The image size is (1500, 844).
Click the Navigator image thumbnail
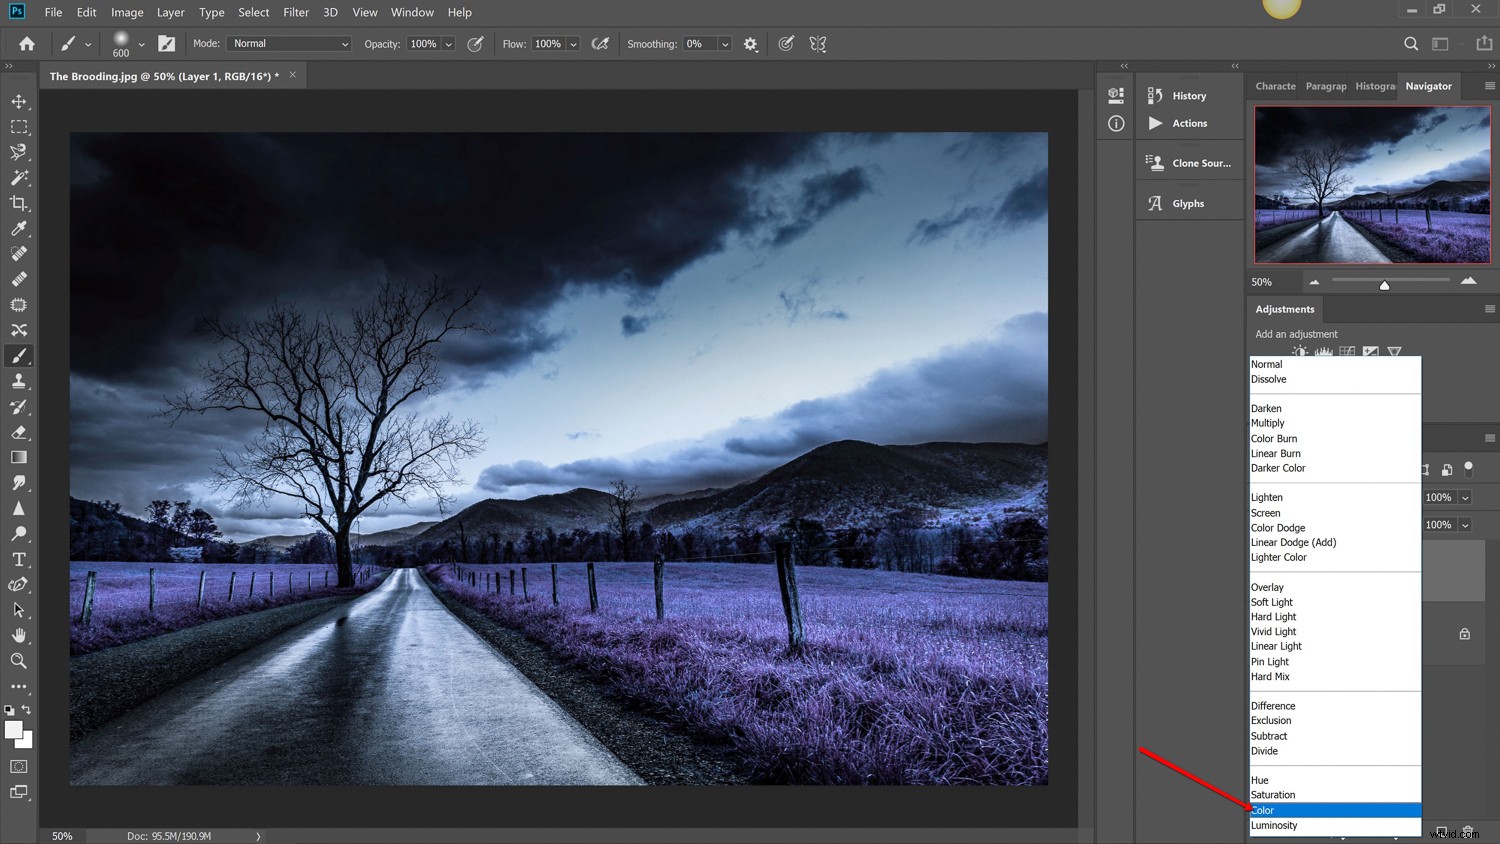coord(1371,184)
